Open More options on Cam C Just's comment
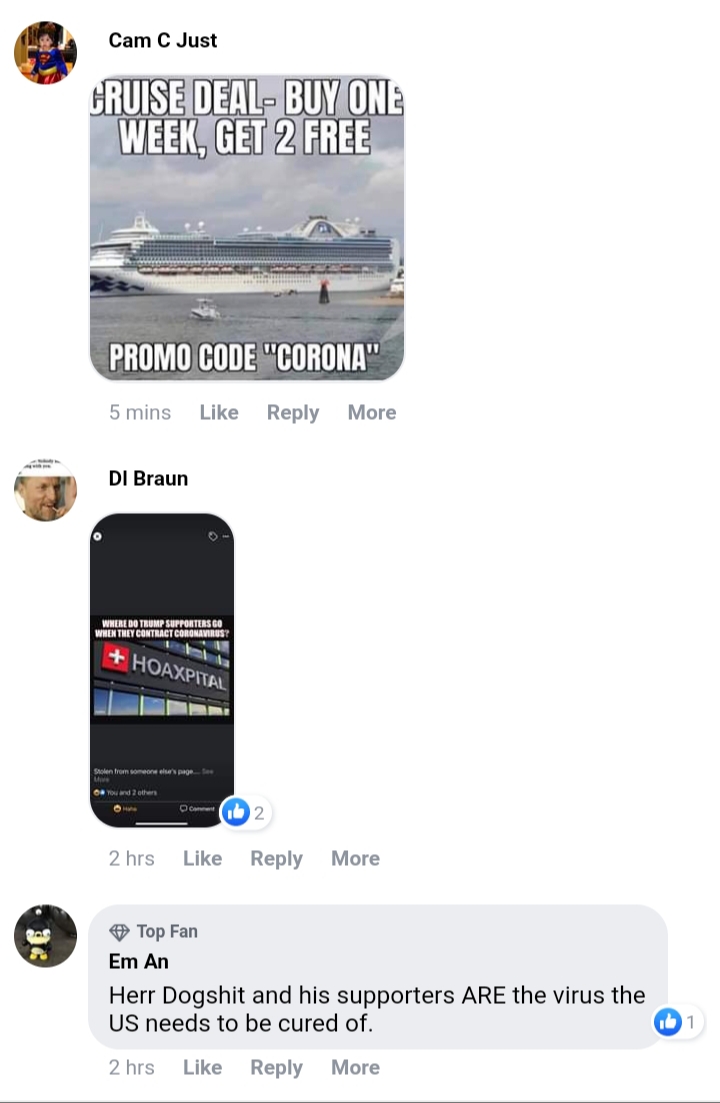 coord(372,412)
